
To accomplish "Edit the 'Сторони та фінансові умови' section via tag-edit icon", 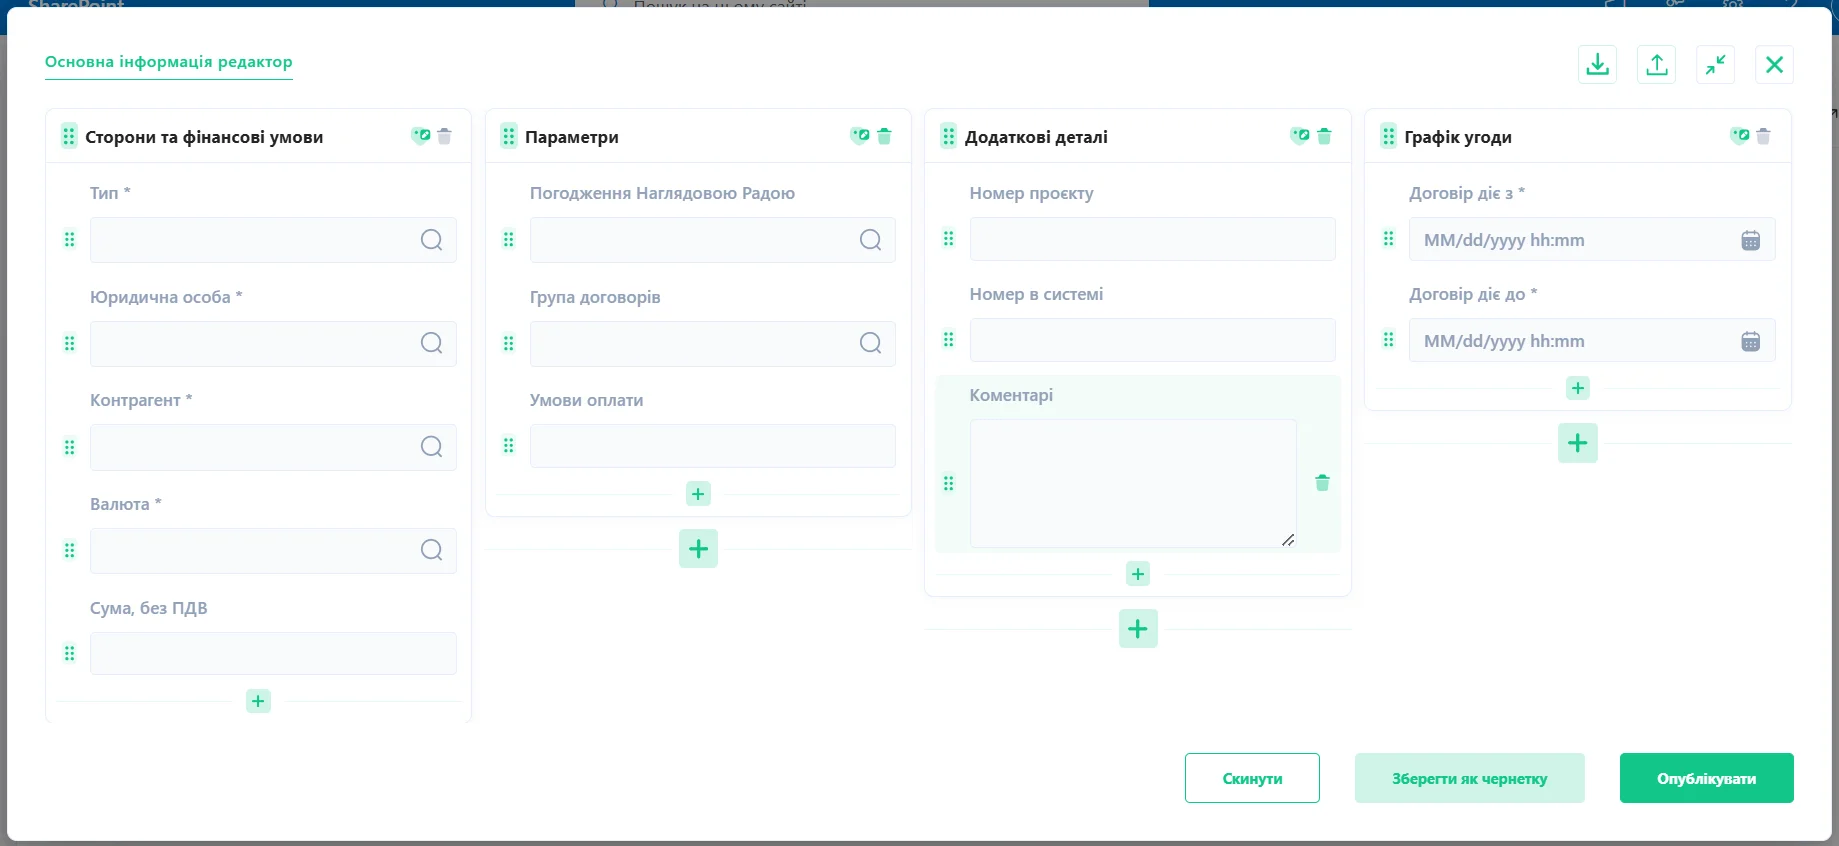I will 421,136.
